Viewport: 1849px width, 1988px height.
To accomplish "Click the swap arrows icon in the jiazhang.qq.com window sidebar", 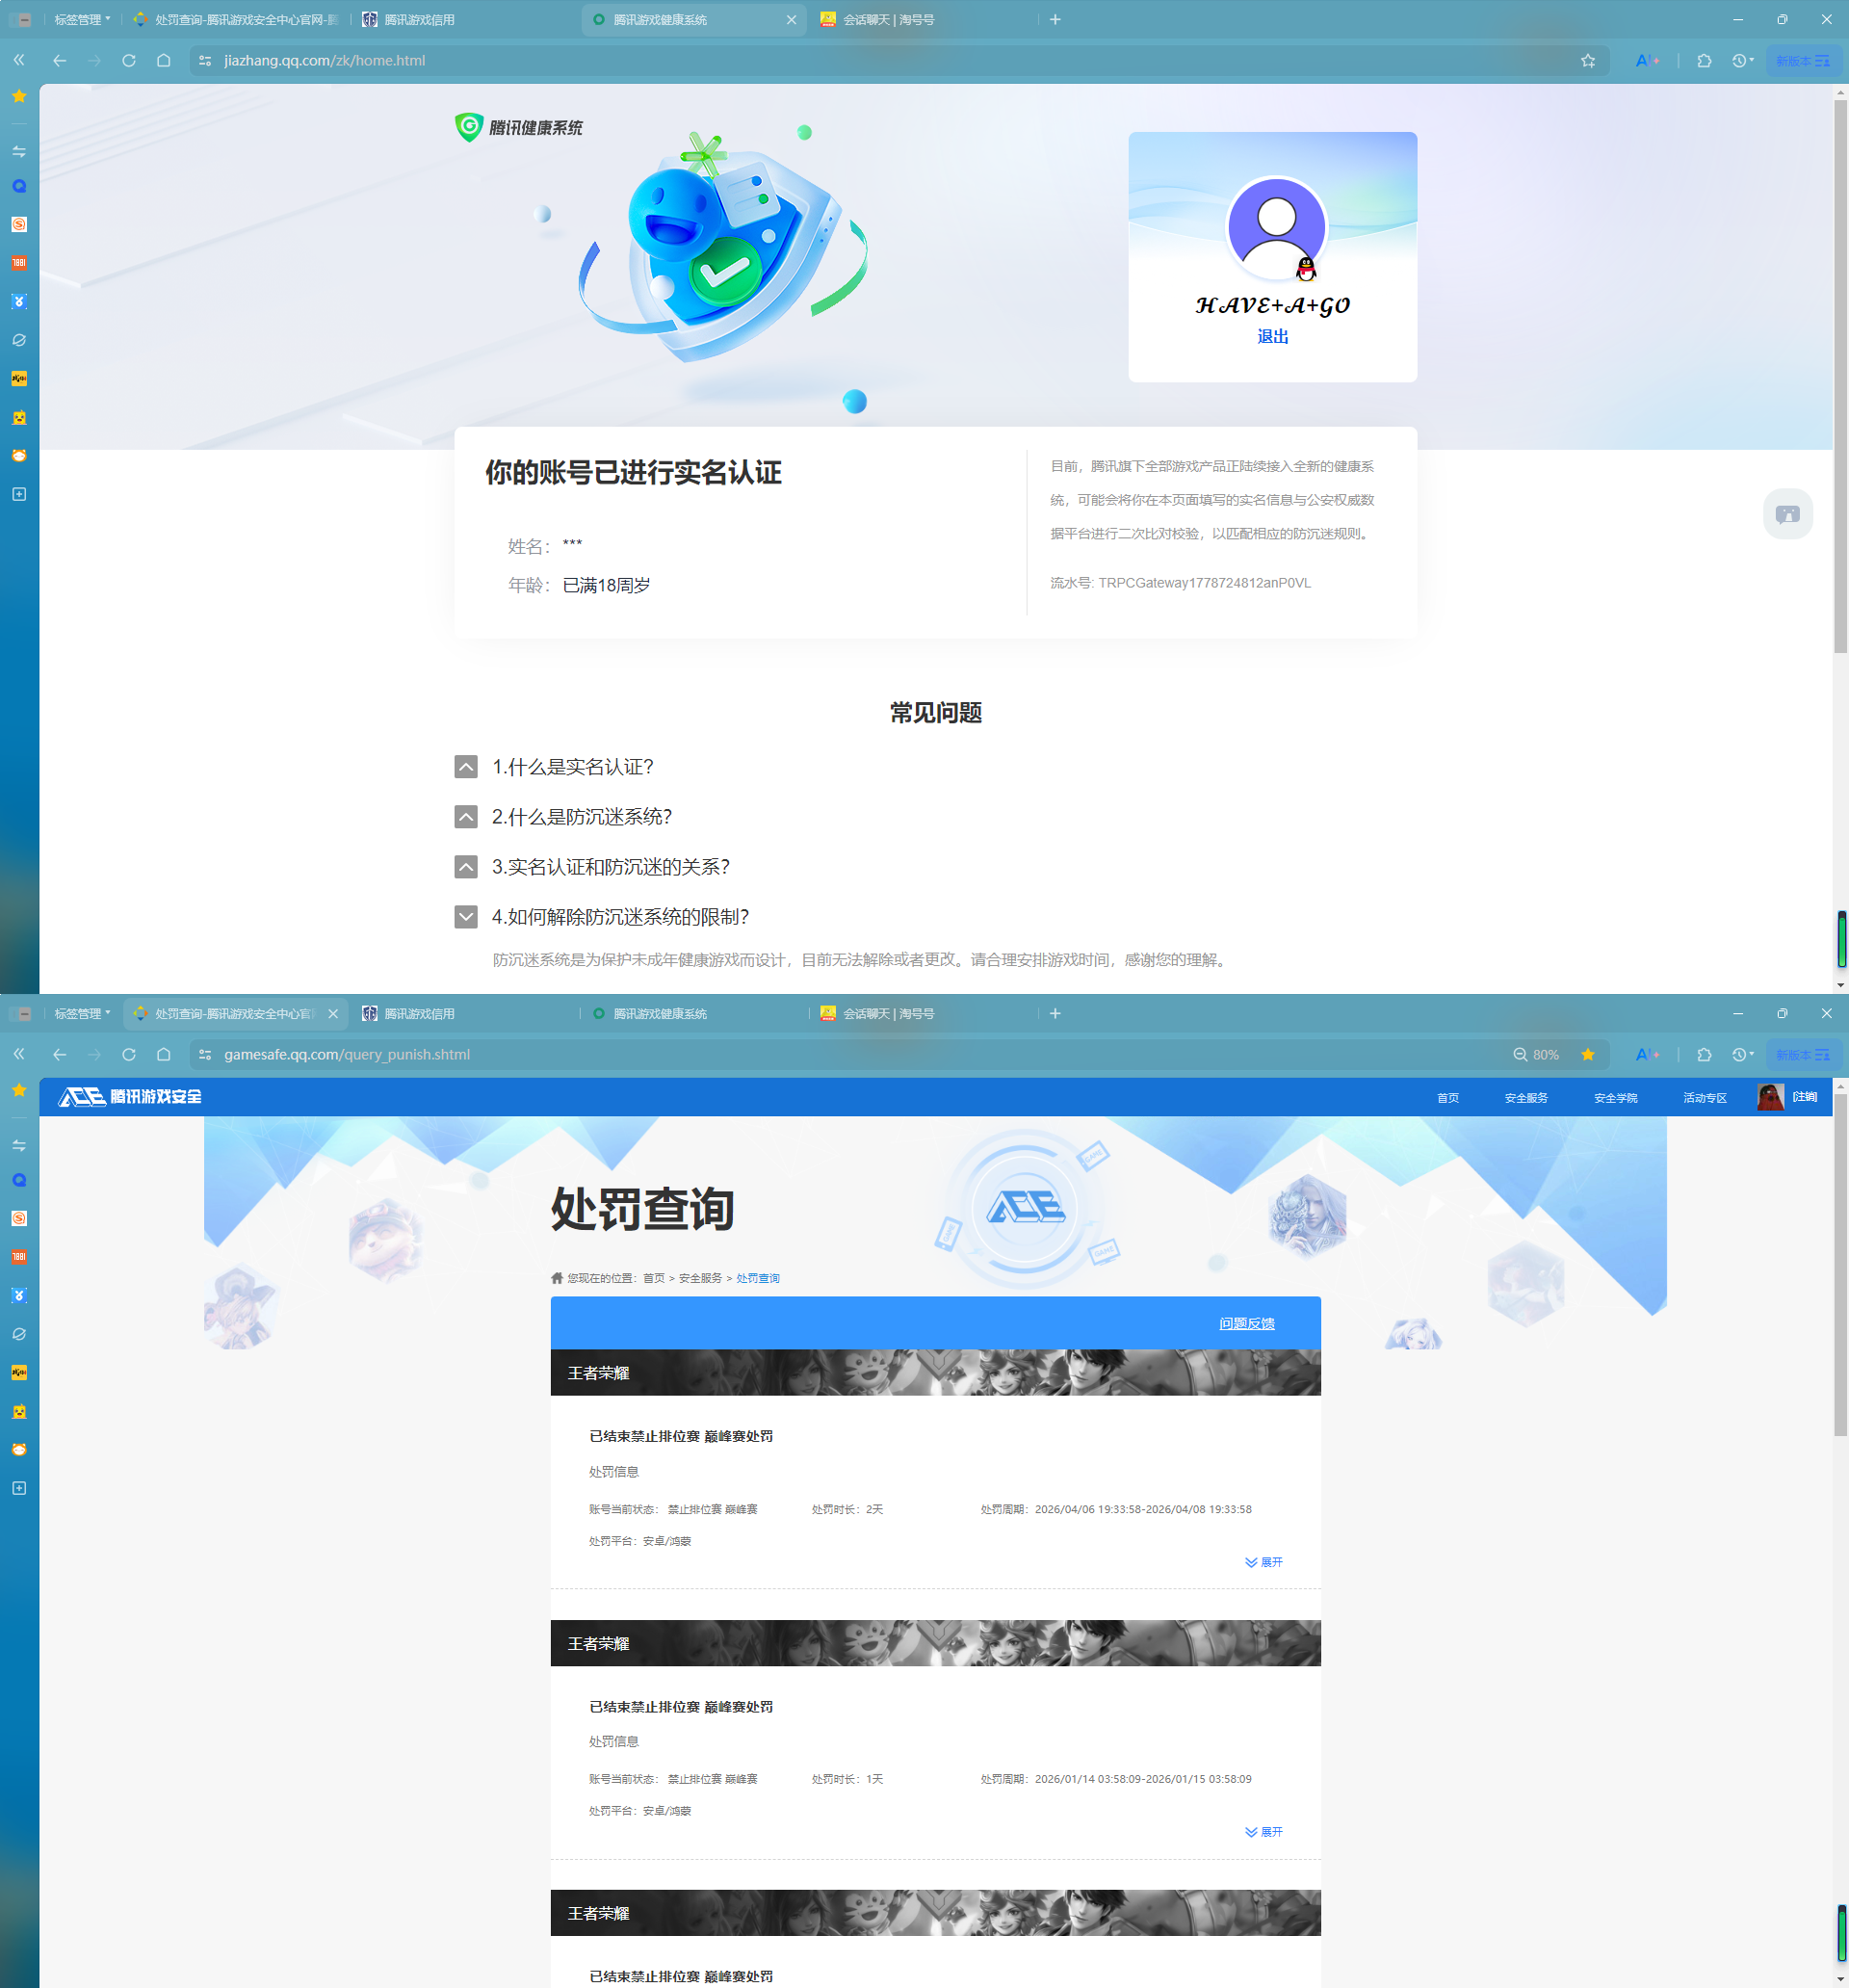I will (x=19, y=151).
